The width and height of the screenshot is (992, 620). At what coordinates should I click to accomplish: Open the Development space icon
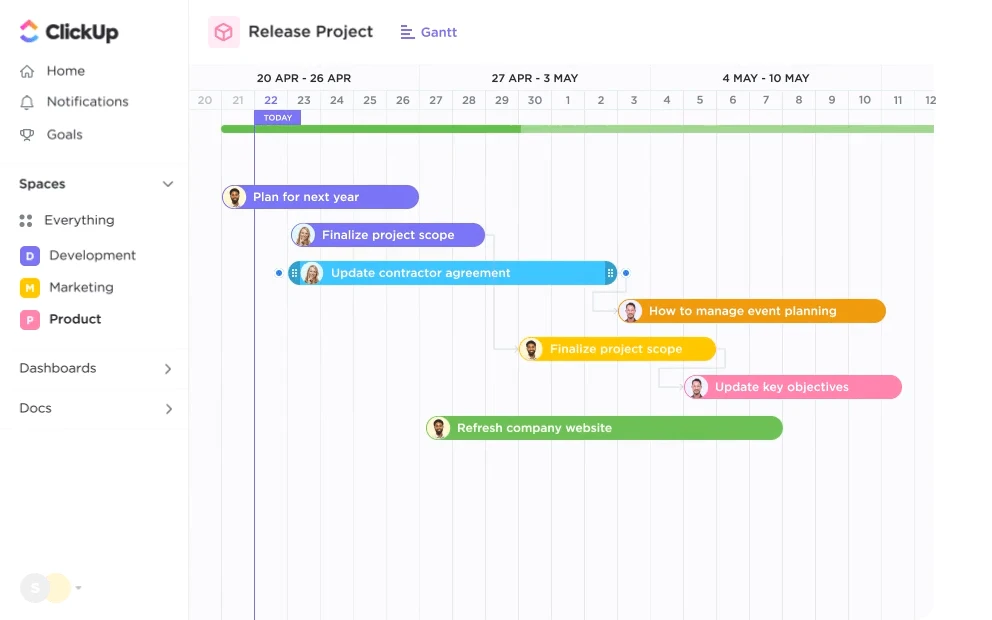[x=25, y=255]
